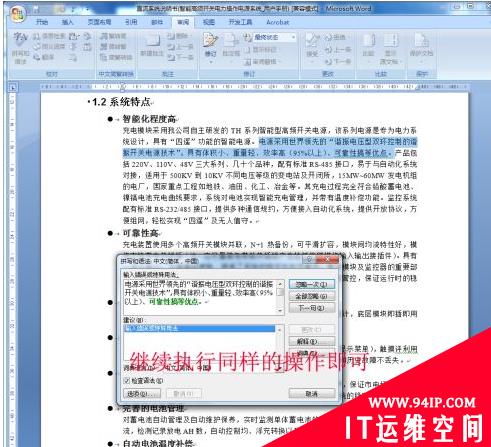Open the Page Layout (页面布局) tab
This screenshot has width=491, height=447.
[99, 22]
